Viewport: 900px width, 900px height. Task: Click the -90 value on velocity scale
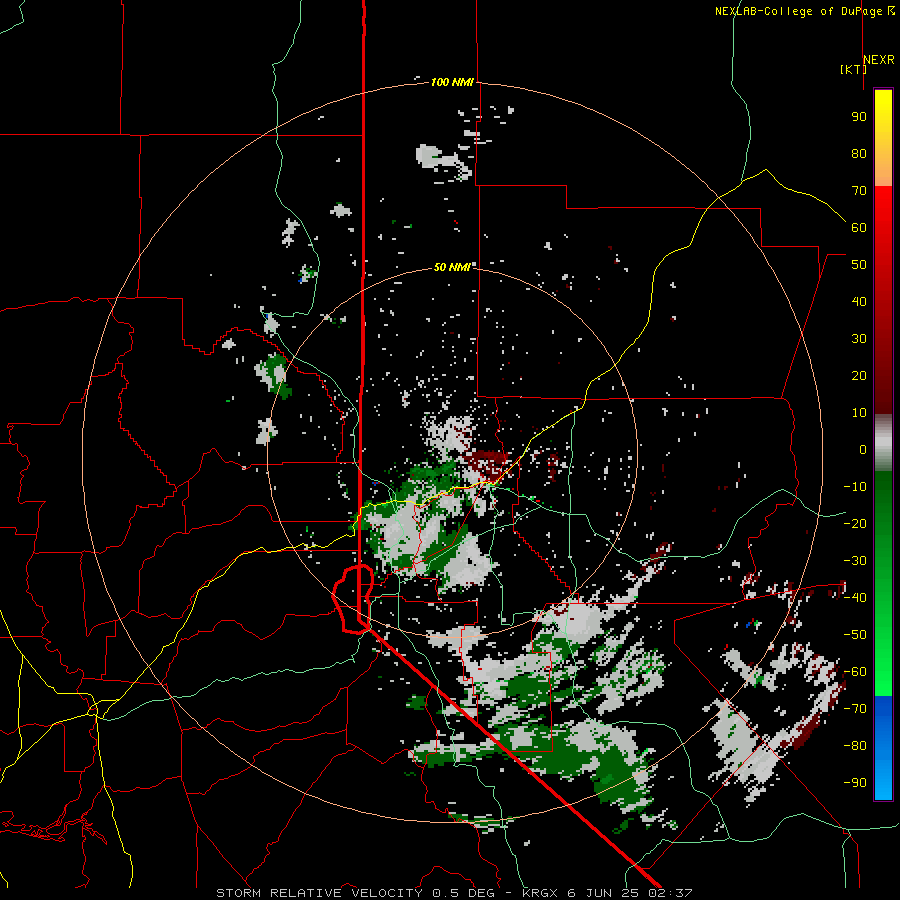point(855,783)
